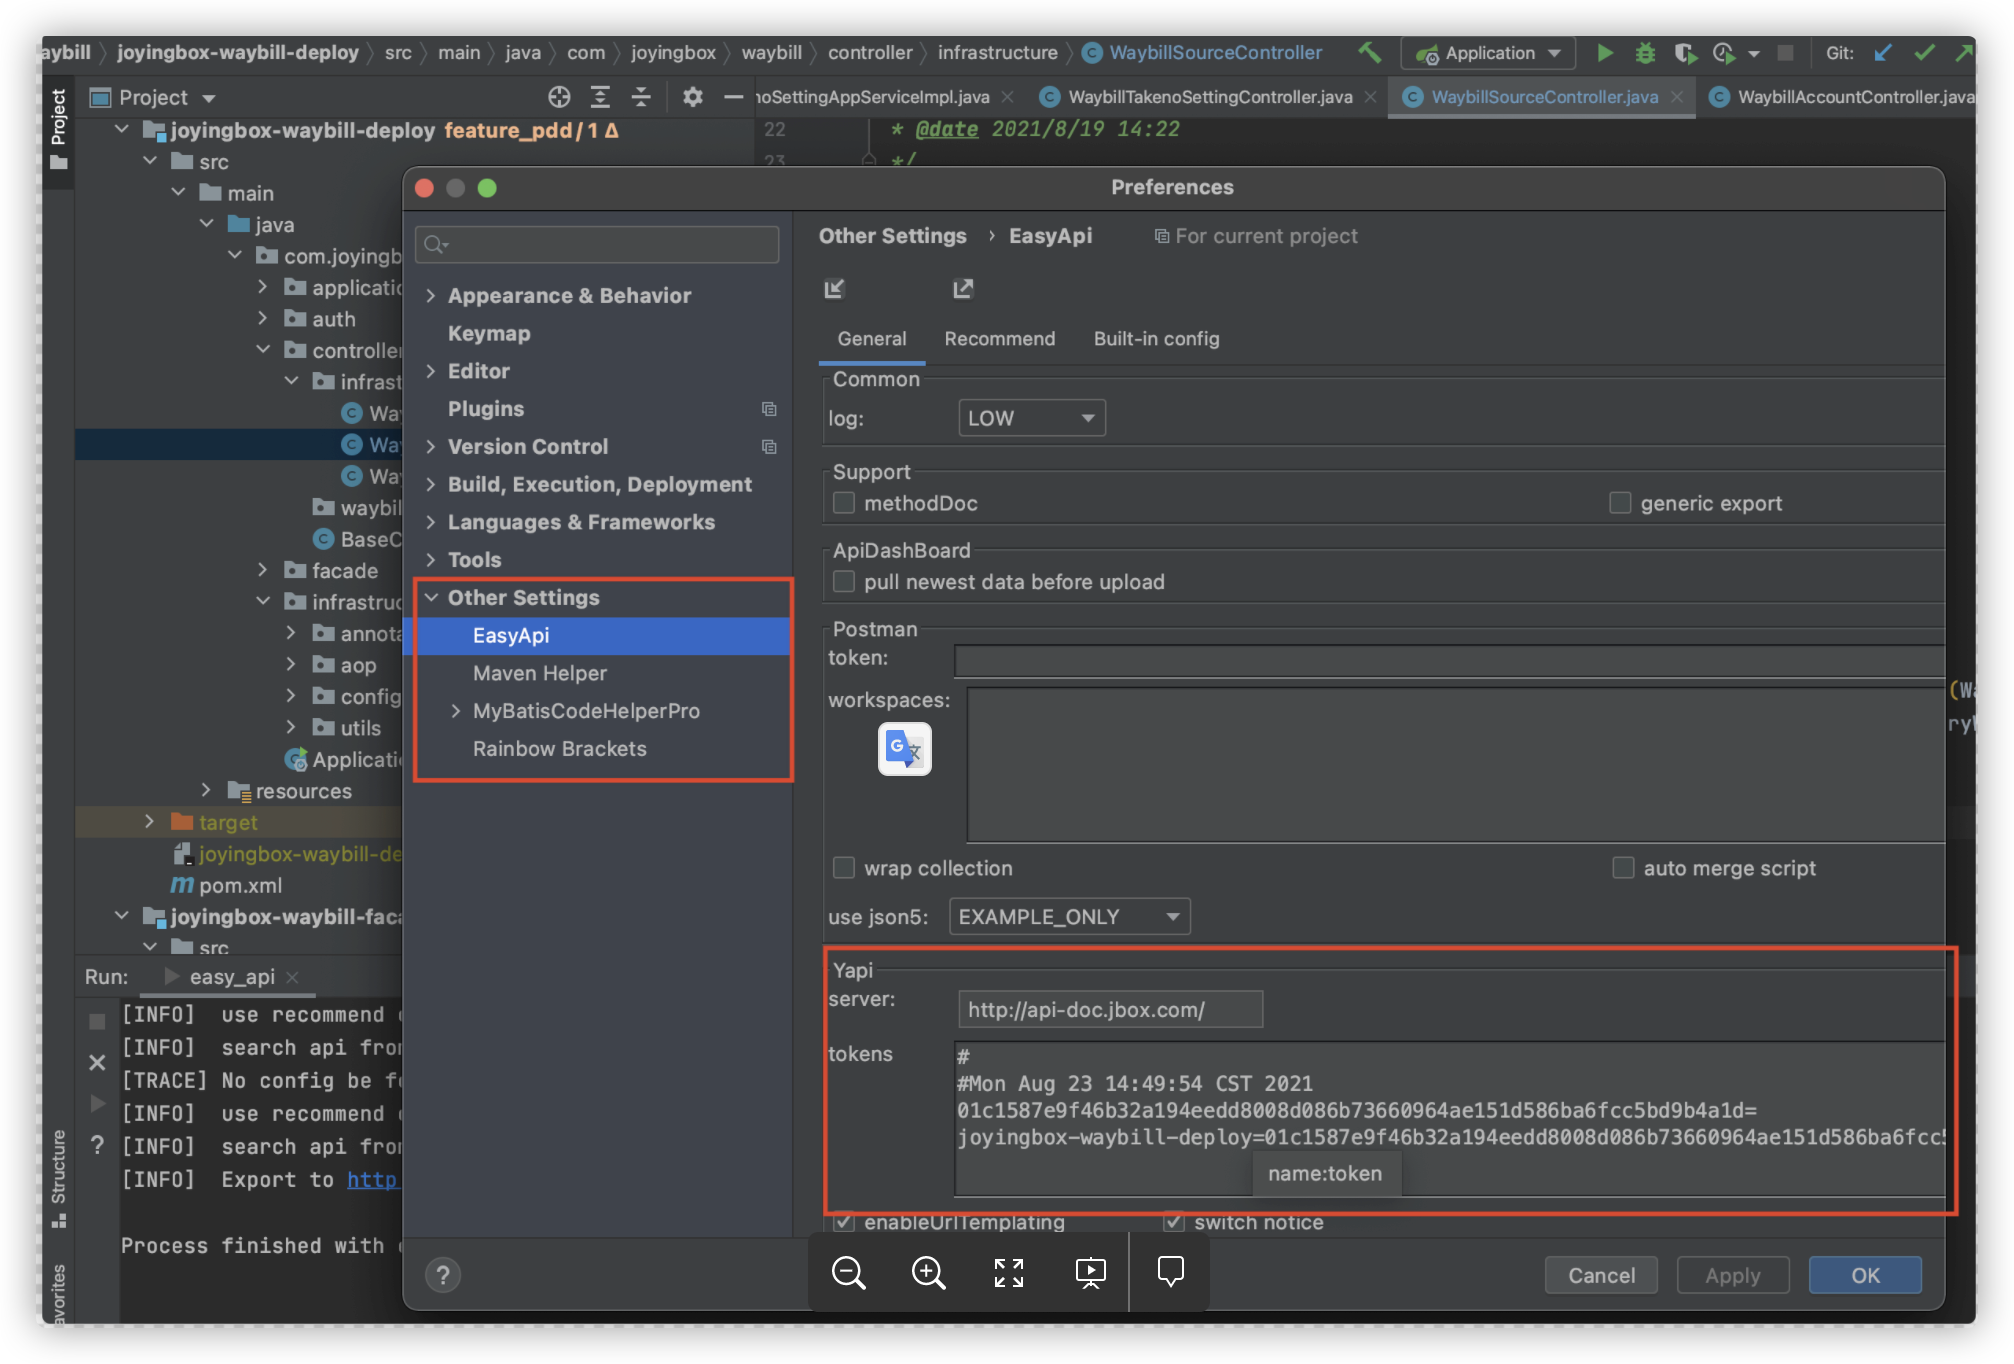Viewport: 2014px width, 1364px height.
Task: Enable auto merge script checkbox
Action: pos(1623,868)
